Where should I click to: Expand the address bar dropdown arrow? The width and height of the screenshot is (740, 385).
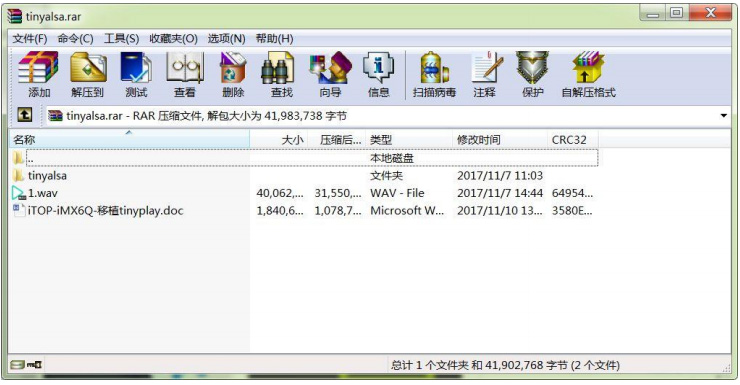[723, 116]
